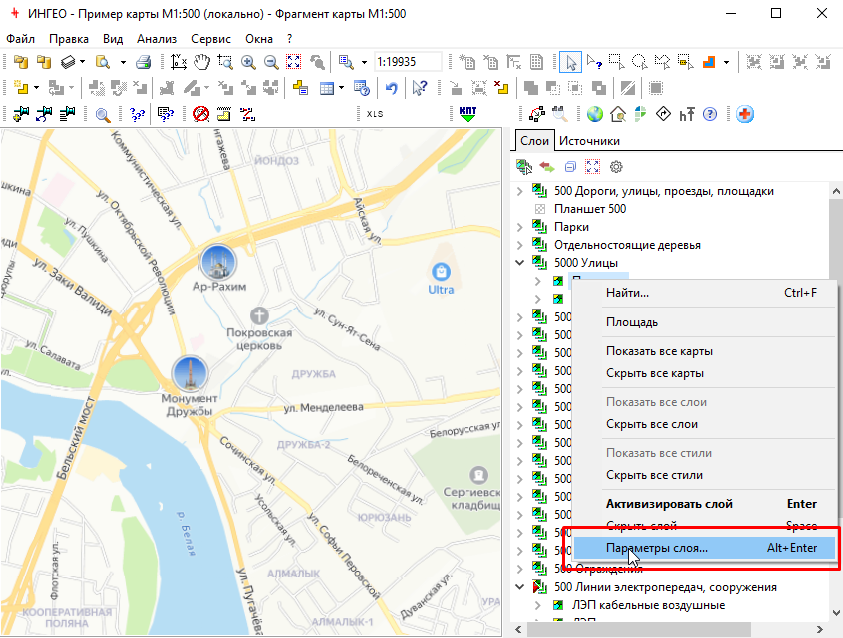Click the globe icon in toolbar
The image size is (843, 638).
coord(595,114)
